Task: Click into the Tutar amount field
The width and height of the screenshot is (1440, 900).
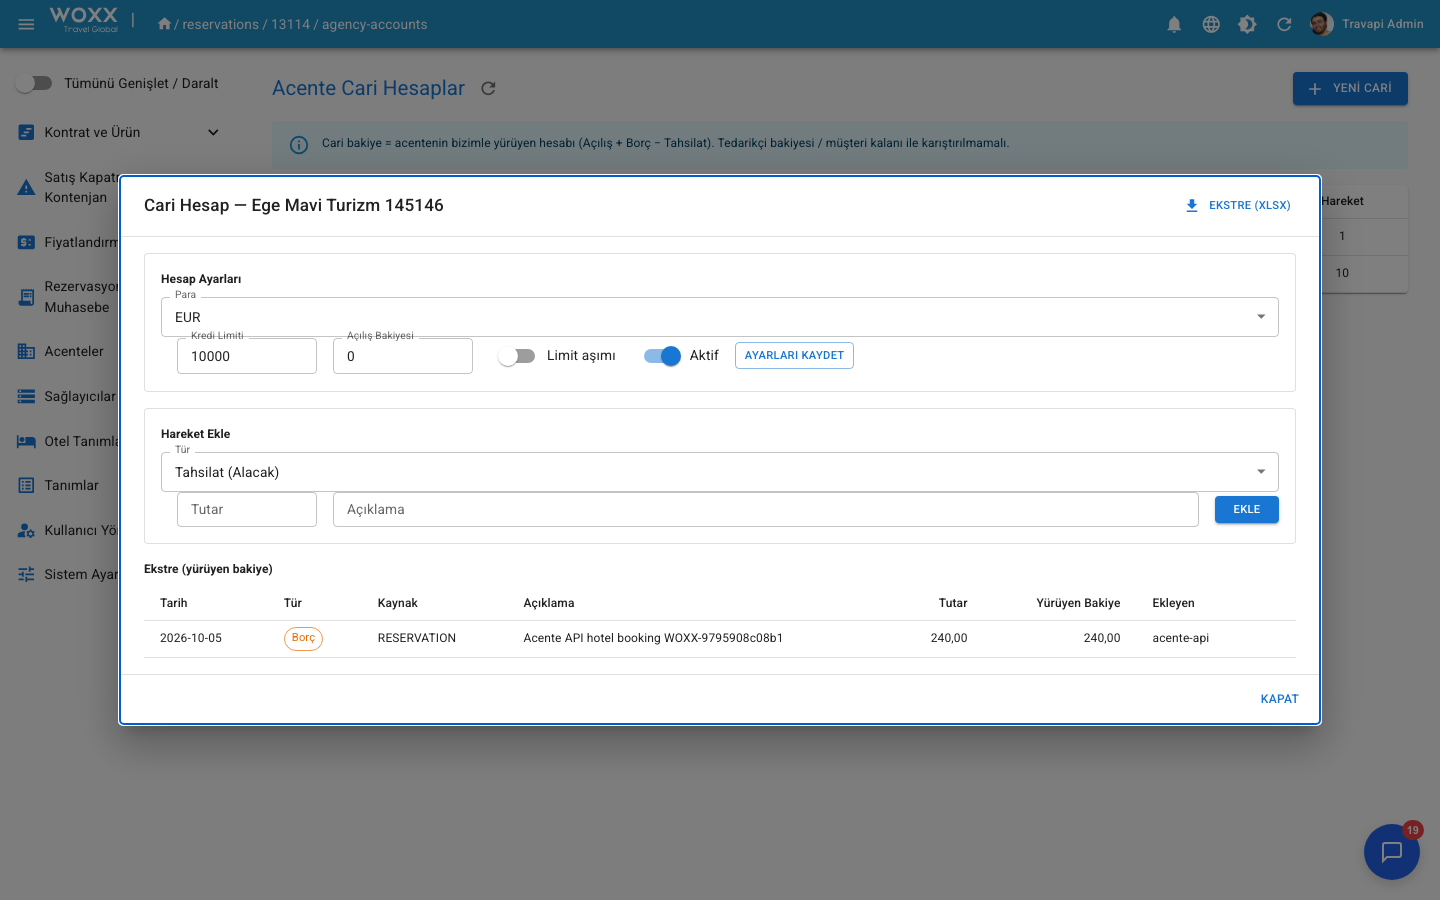Action: coord(247,510)
